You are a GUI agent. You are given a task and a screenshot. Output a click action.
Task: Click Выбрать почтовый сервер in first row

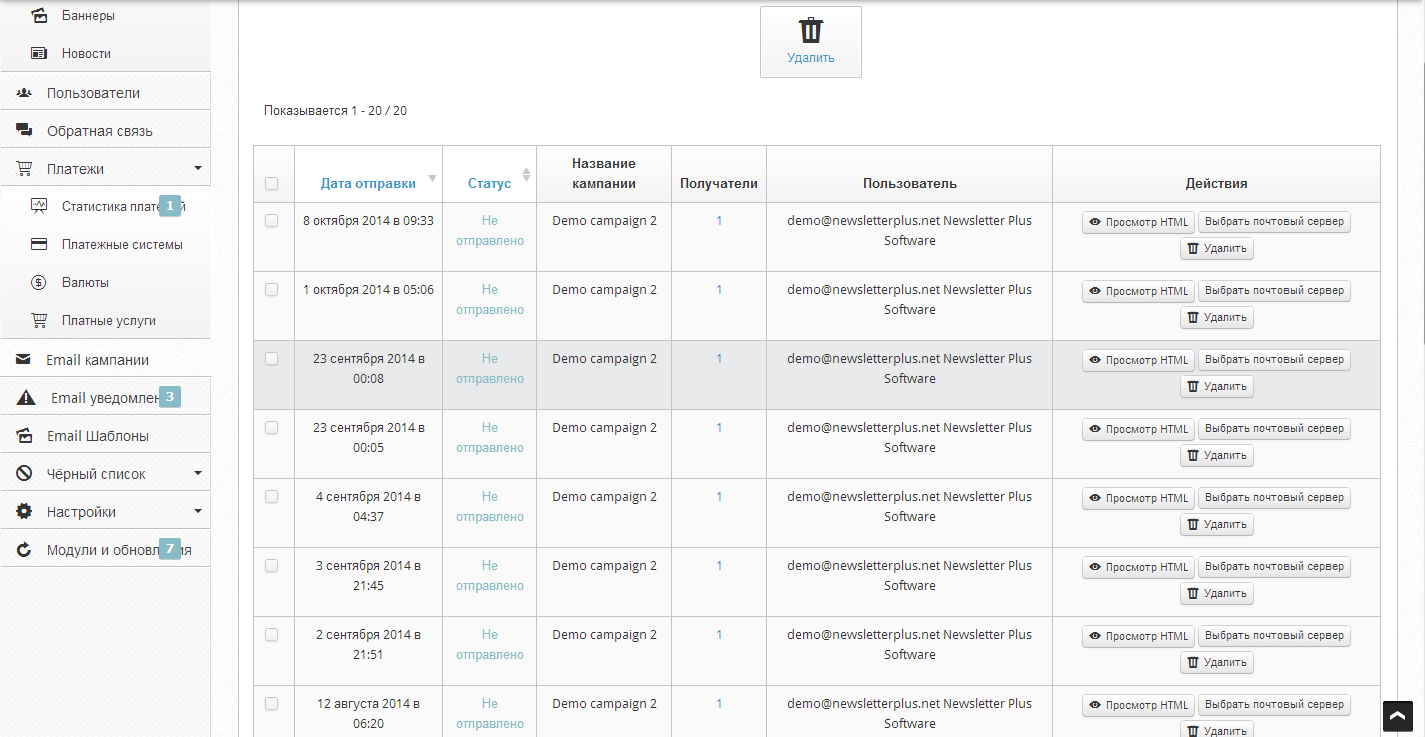1274,222
